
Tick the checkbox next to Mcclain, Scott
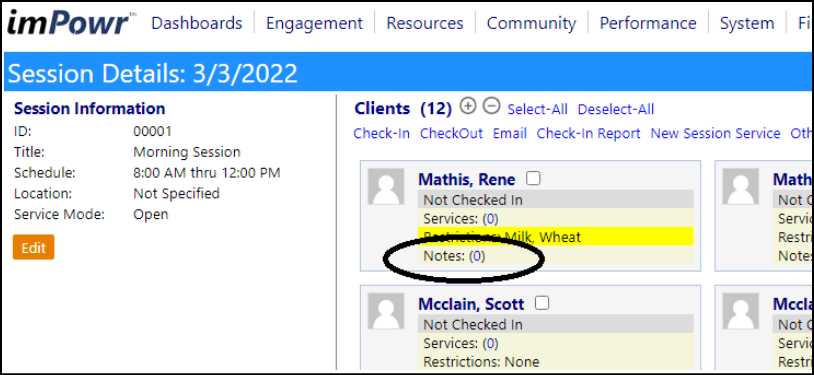point(541,303)
